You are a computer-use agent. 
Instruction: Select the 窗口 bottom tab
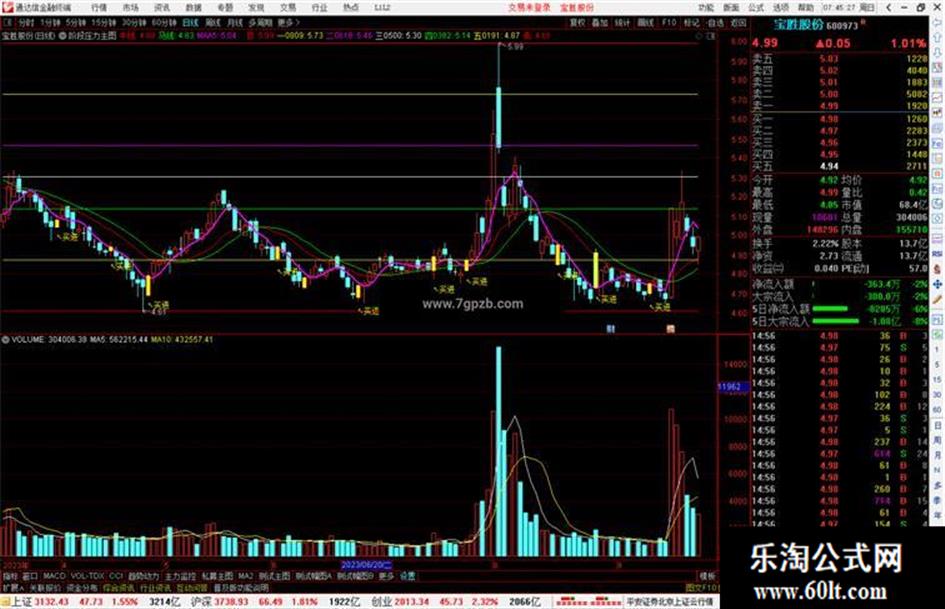pos(30,576)
